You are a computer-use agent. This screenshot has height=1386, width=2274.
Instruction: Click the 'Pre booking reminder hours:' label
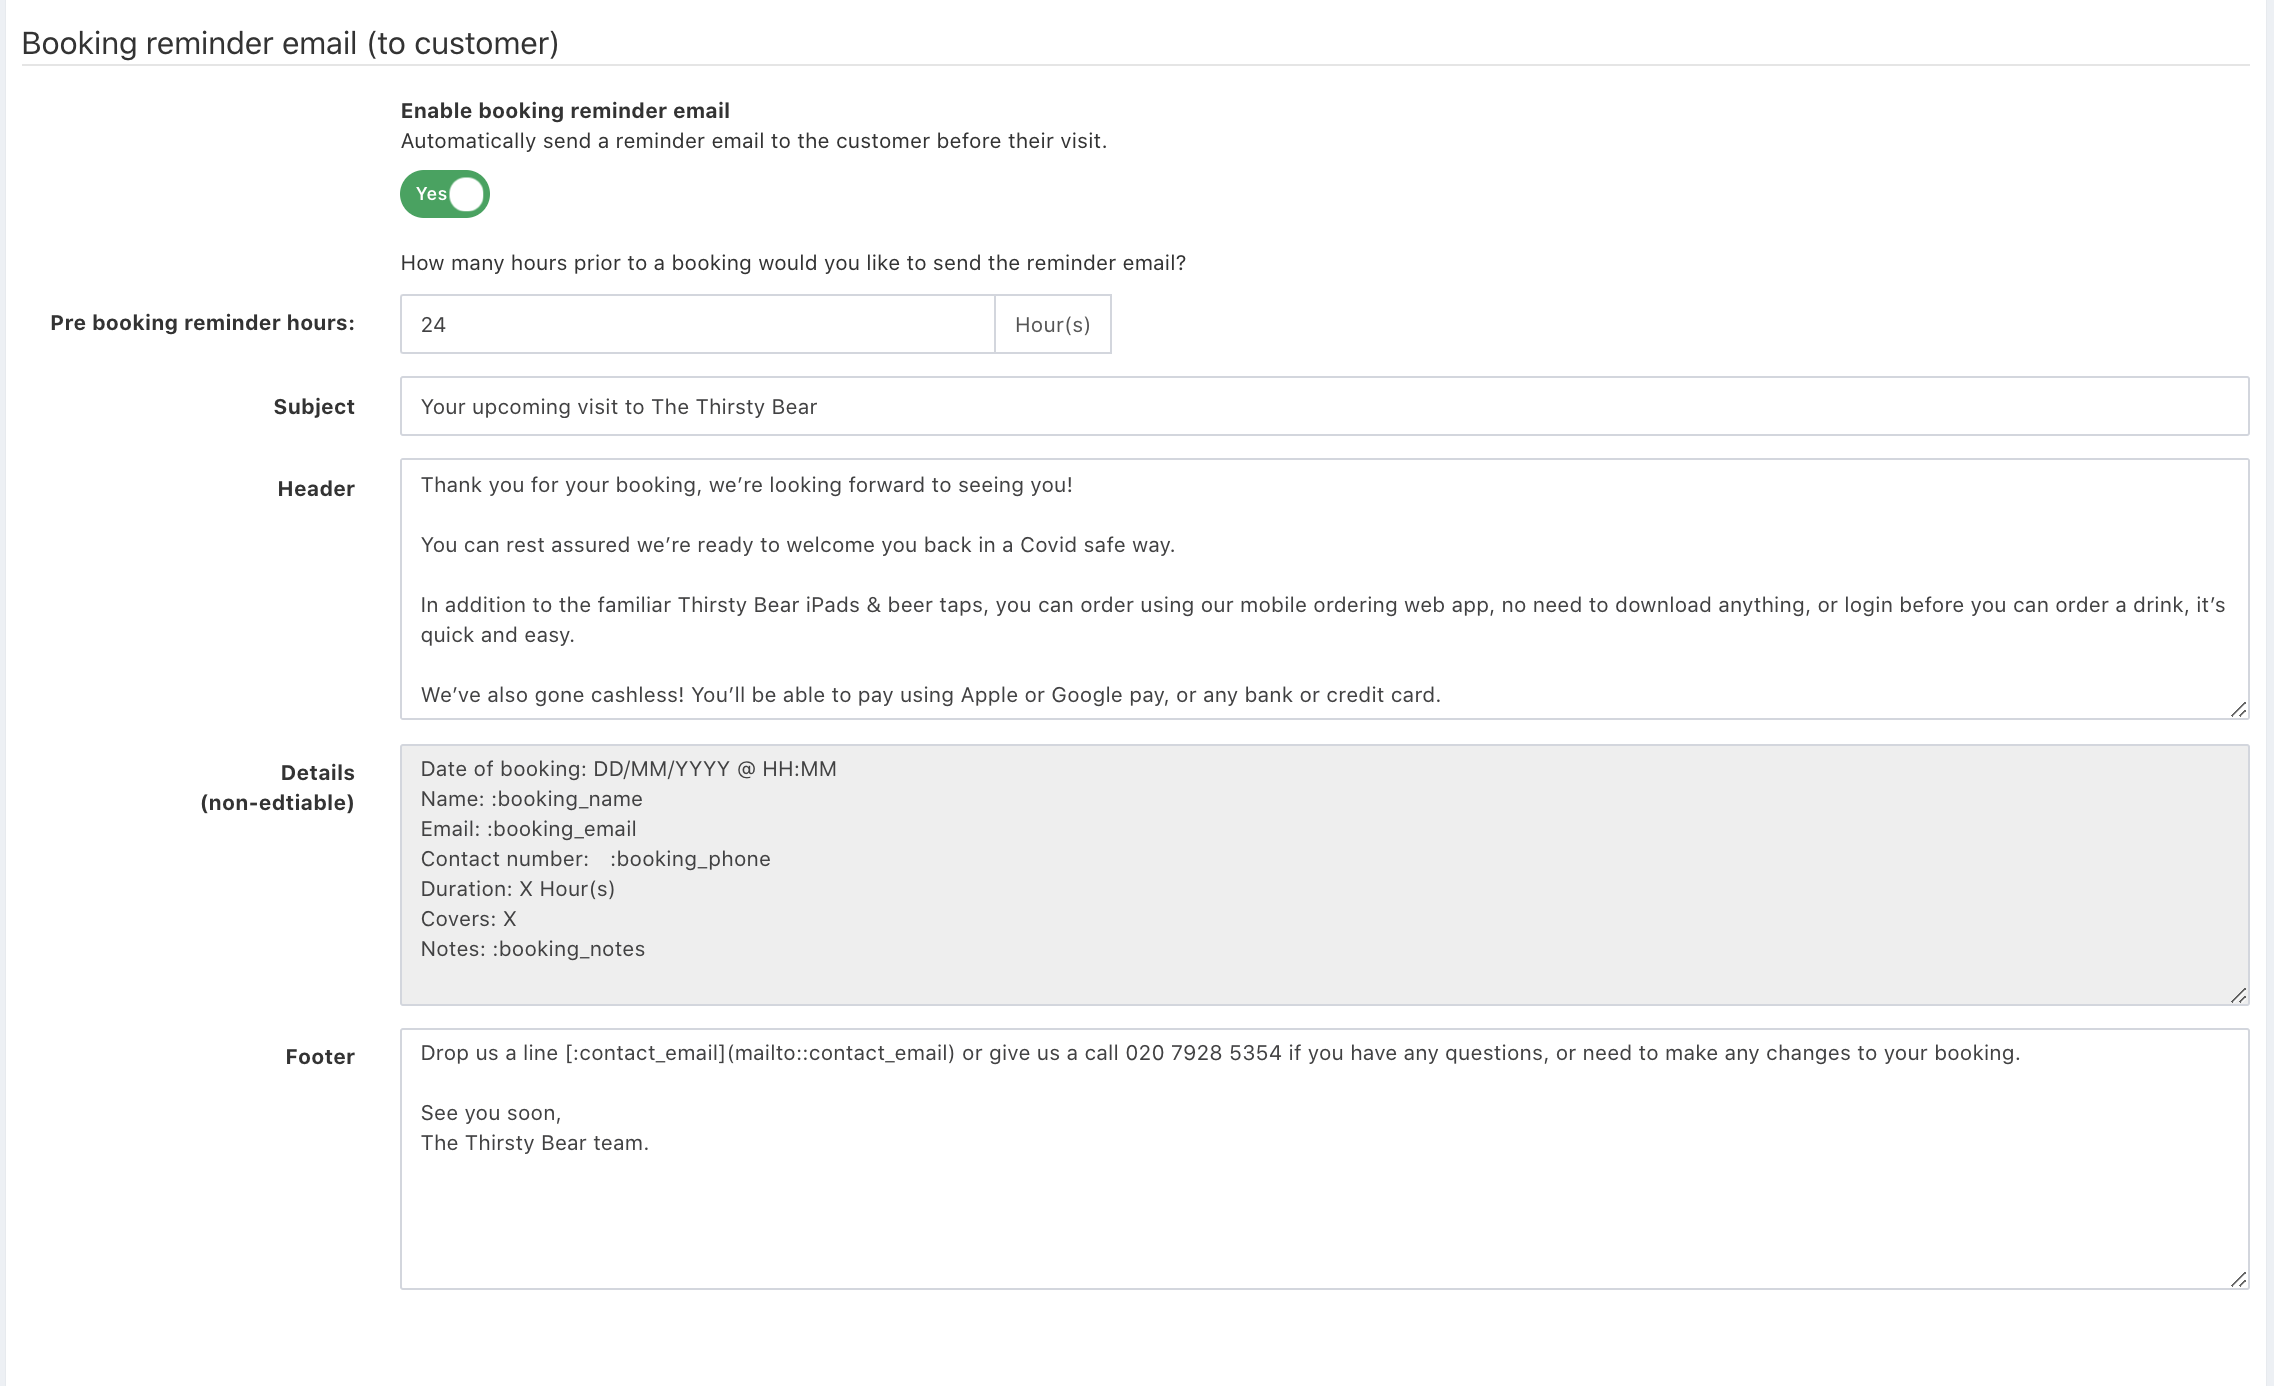[x=202, y=323]
